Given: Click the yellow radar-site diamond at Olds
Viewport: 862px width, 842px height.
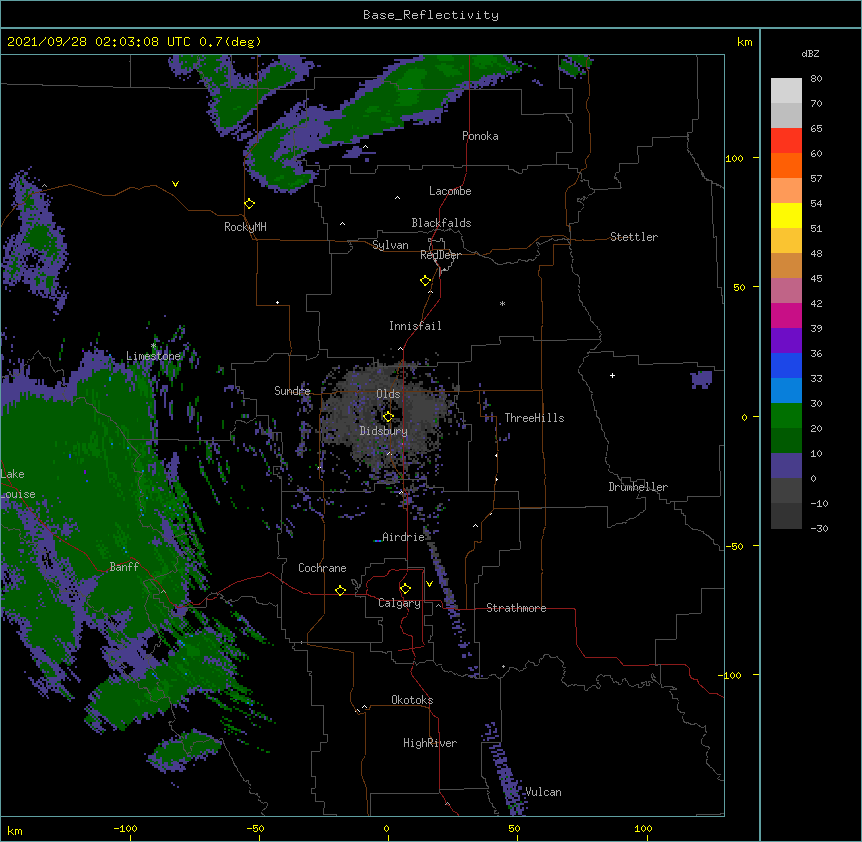Looking at the screenshot, I should coord(388,417).
